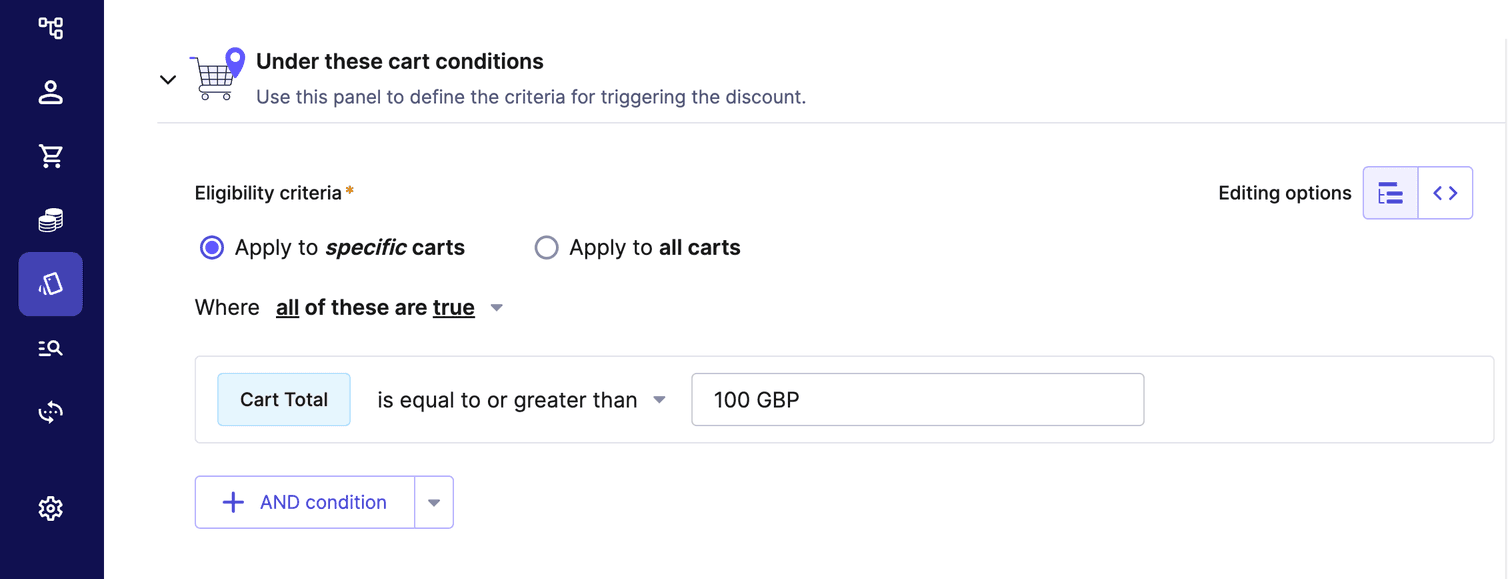Select Apply to all carts
Viewport: 1508px width, 579px height.
(546, 247)
